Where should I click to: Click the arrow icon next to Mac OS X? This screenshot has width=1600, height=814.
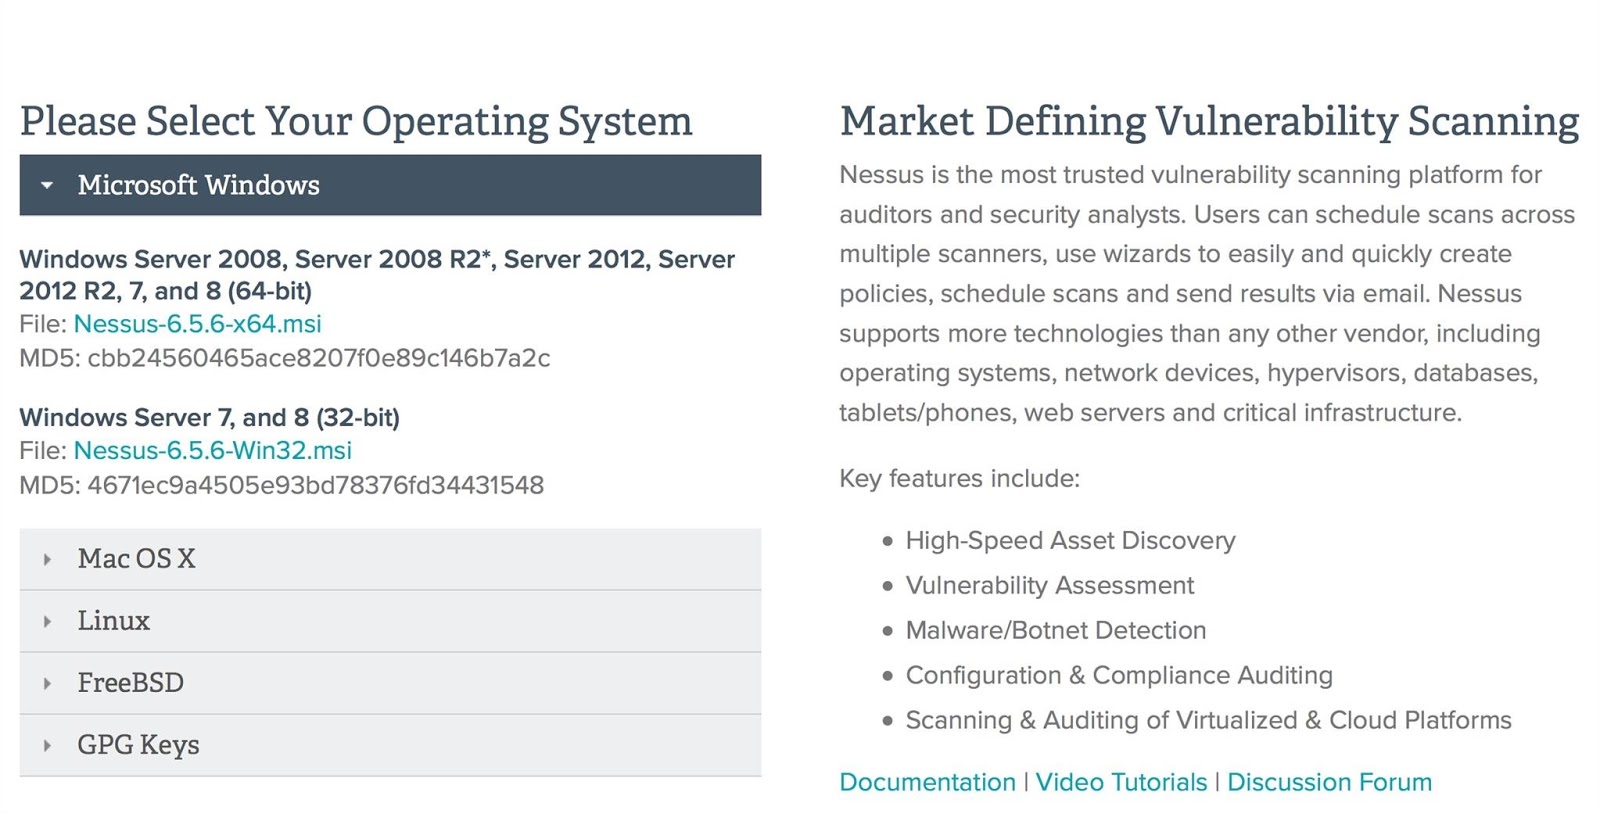[x=47, y=560]
